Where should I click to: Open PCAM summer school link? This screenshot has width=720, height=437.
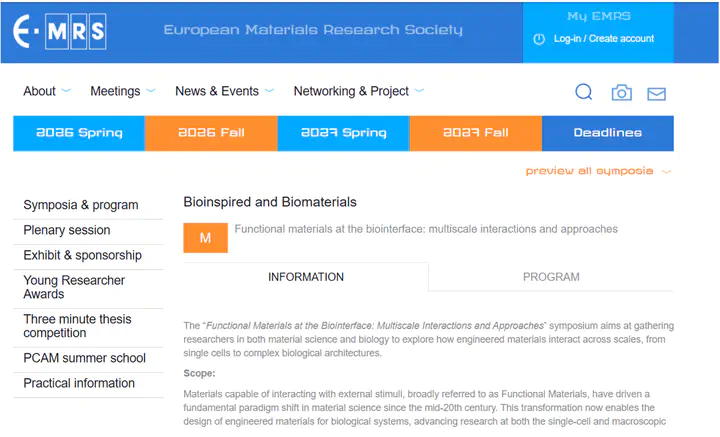(x=85, y=358)
